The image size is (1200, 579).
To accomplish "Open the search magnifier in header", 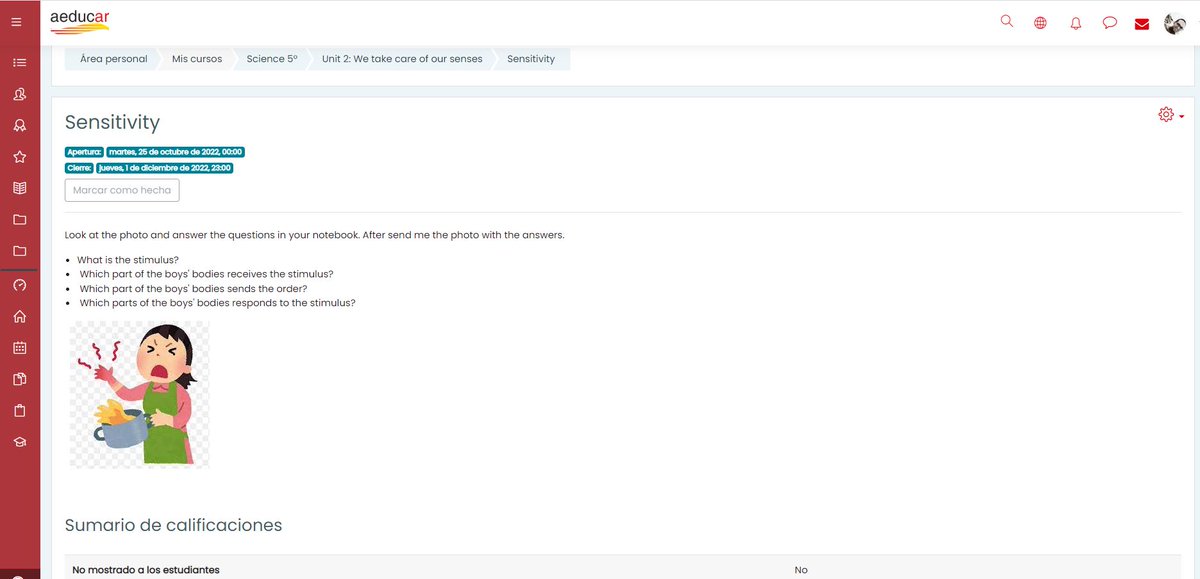I will 1007,21.
